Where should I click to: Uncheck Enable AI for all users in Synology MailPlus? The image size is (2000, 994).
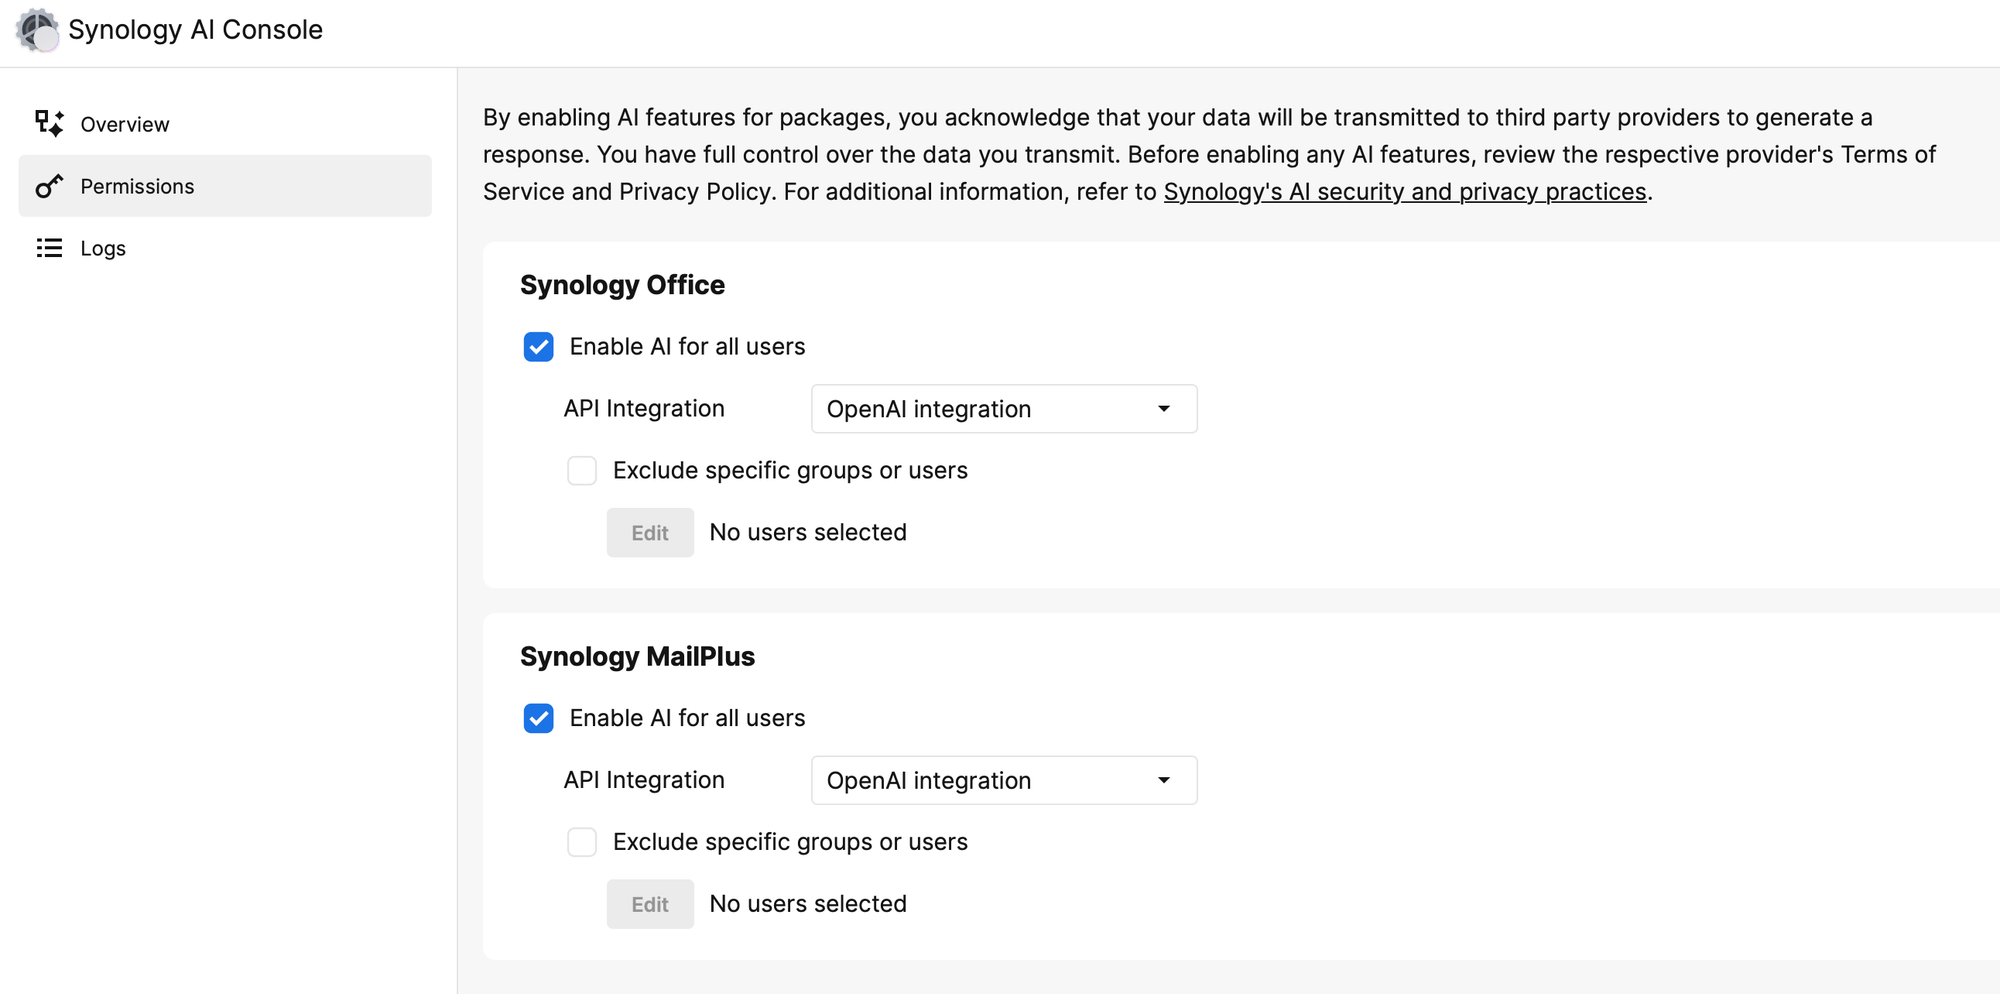[539, 718]
